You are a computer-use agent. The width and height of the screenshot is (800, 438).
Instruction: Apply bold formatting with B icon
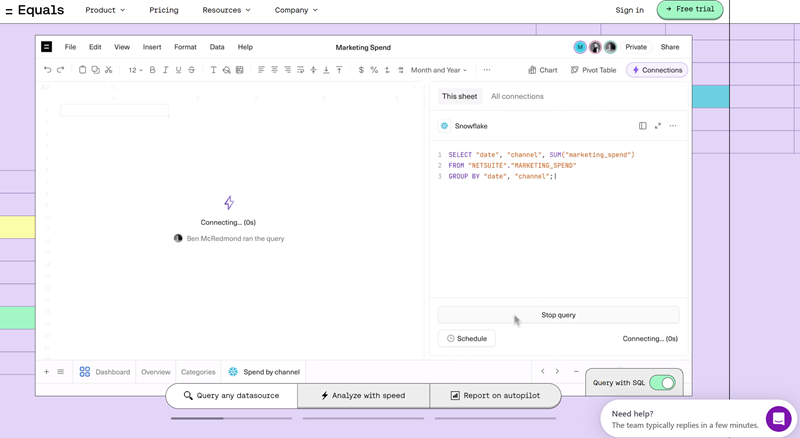coord(153,70)
